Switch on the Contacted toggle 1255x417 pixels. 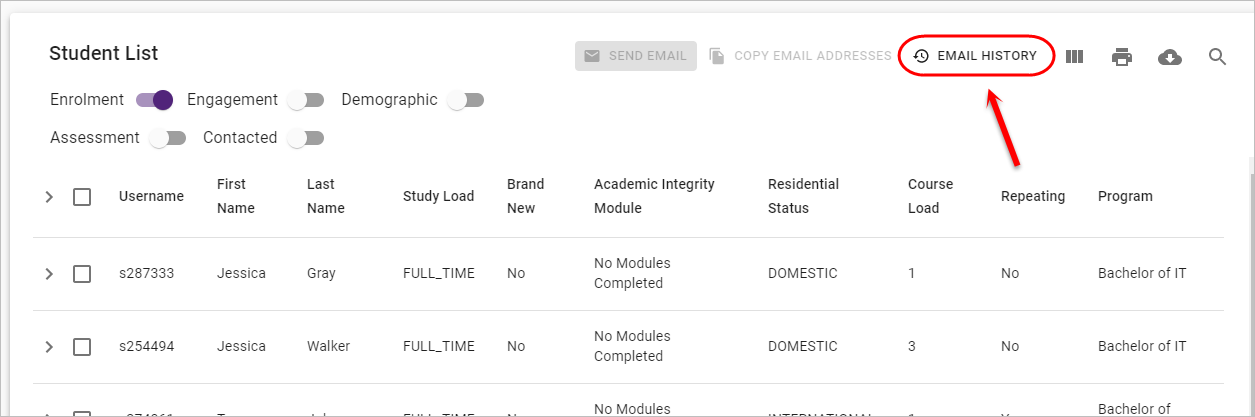click(x=305, y=138)
